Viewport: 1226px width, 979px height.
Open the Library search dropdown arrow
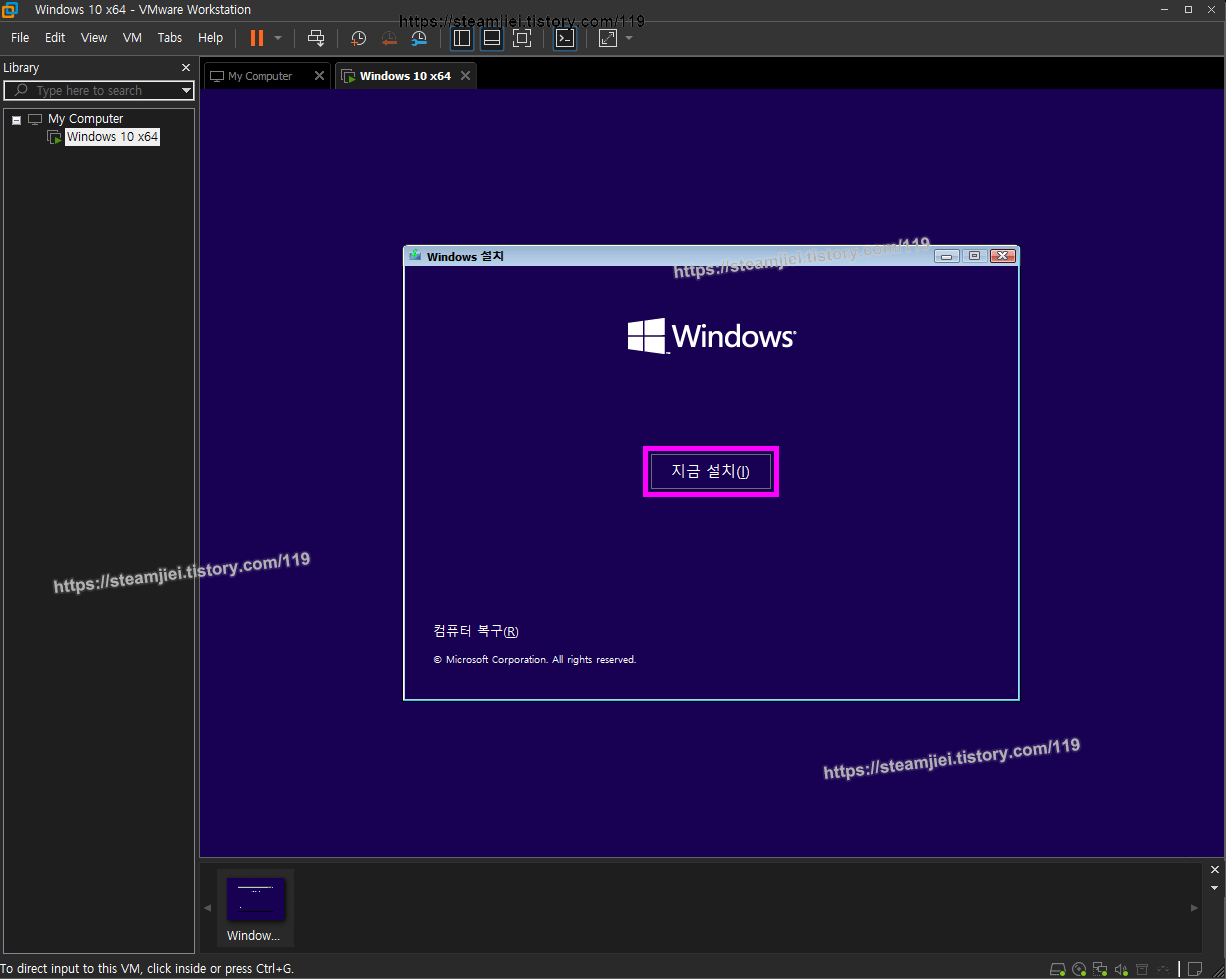(186, 91)
